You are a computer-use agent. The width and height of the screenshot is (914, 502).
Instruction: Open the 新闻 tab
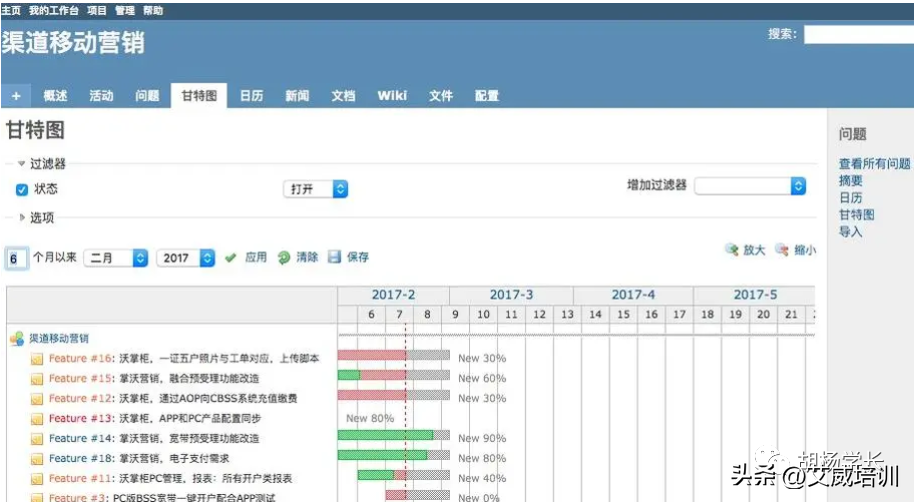coord(297,96)
